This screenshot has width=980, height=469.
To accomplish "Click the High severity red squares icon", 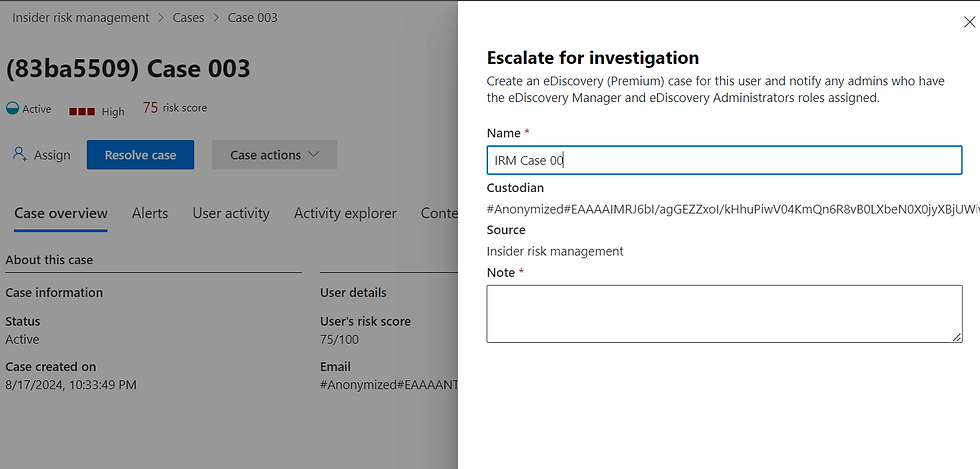I will click(81, 111).
